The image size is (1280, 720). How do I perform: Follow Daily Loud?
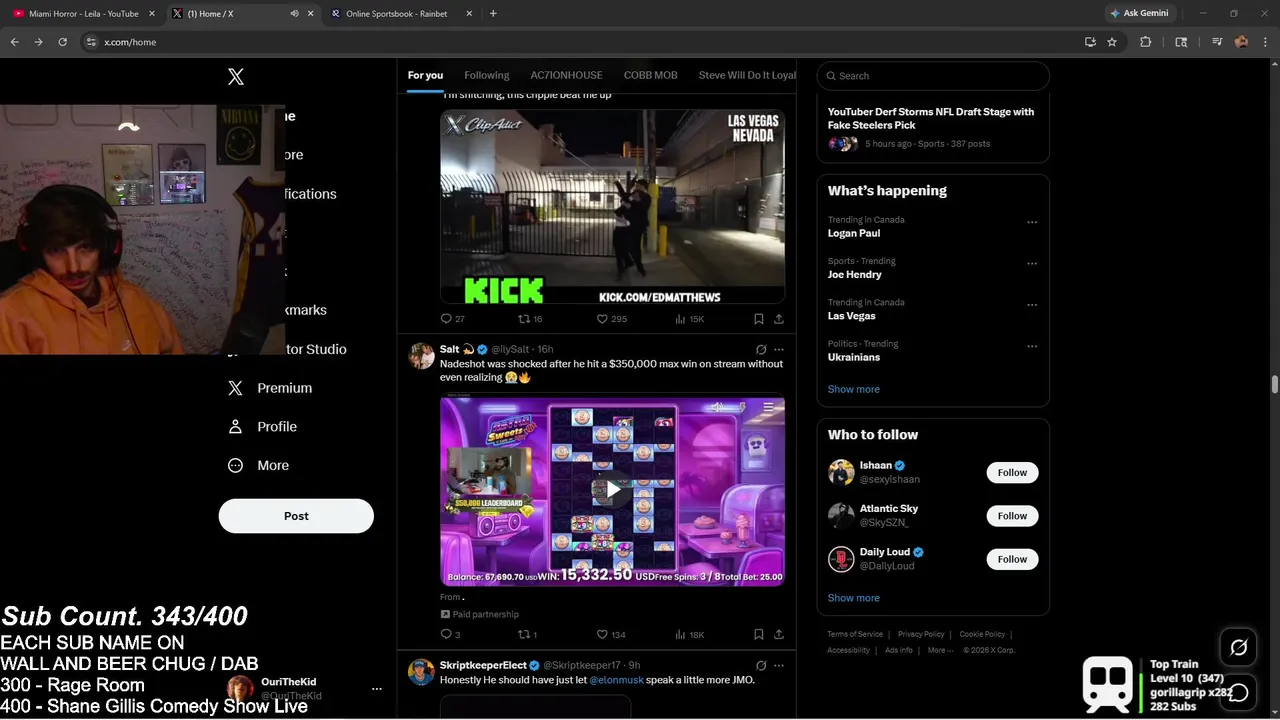pos(1012,559)
